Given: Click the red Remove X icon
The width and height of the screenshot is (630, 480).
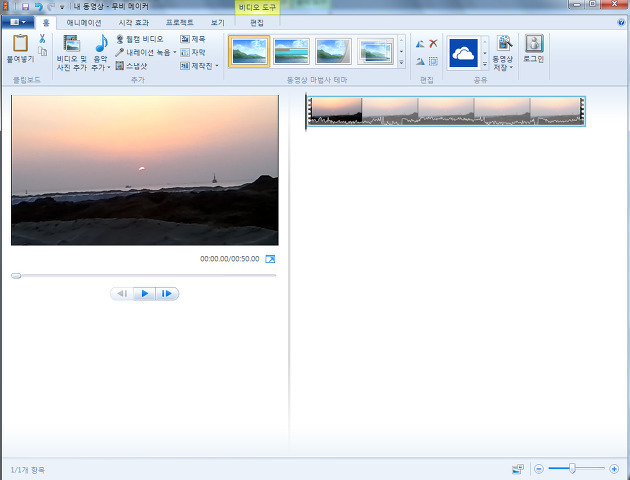Looking at the screenshot, I should point(433,43).
